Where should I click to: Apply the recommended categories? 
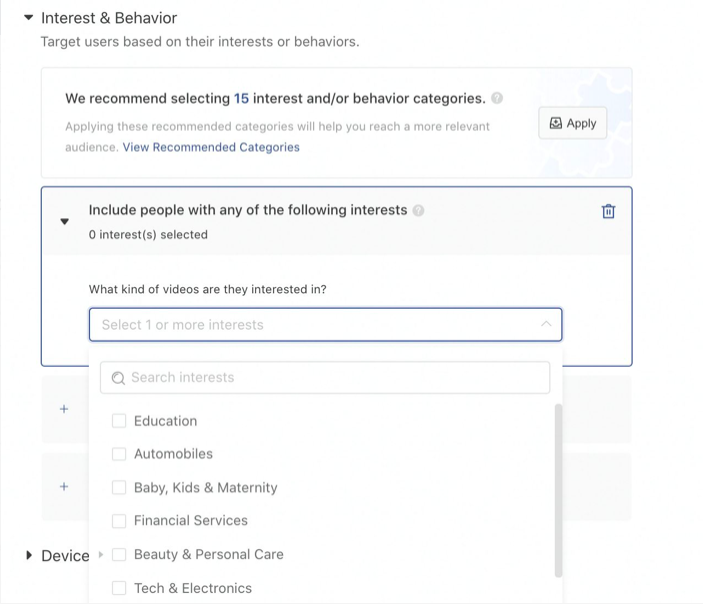tap(572, 124)
